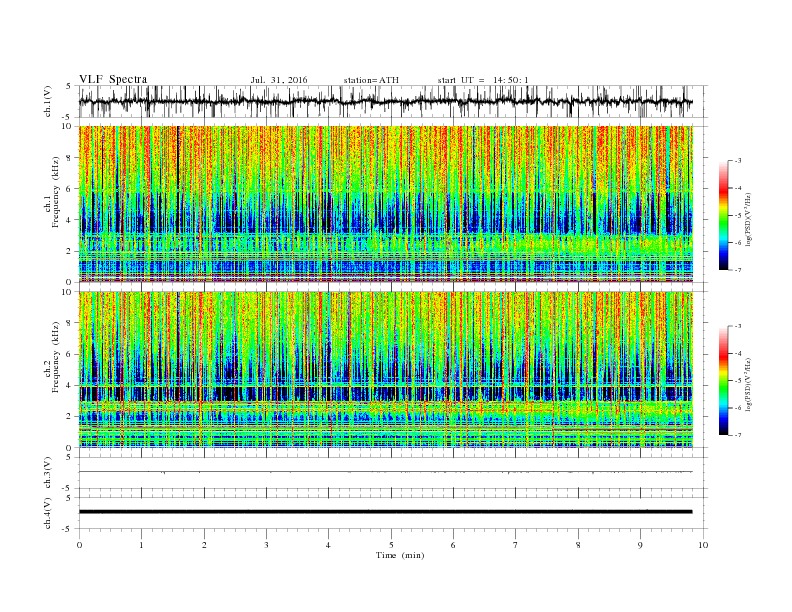Click the "ch.1 Frequency (kHz)" axis label
The width and height of the screenshot is (792, 612).
point(52,192)
